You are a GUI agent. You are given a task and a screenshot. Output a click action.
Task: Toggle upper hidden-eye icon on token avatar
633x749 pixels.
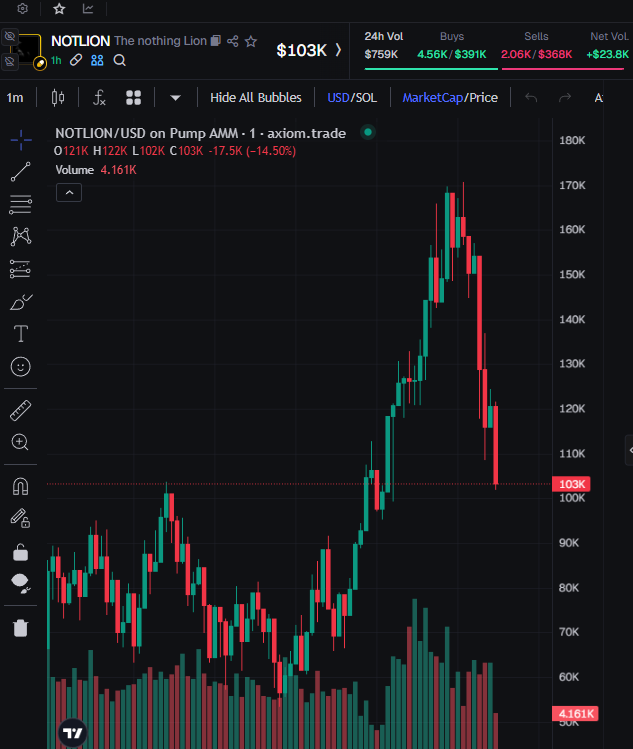(10, 36)
